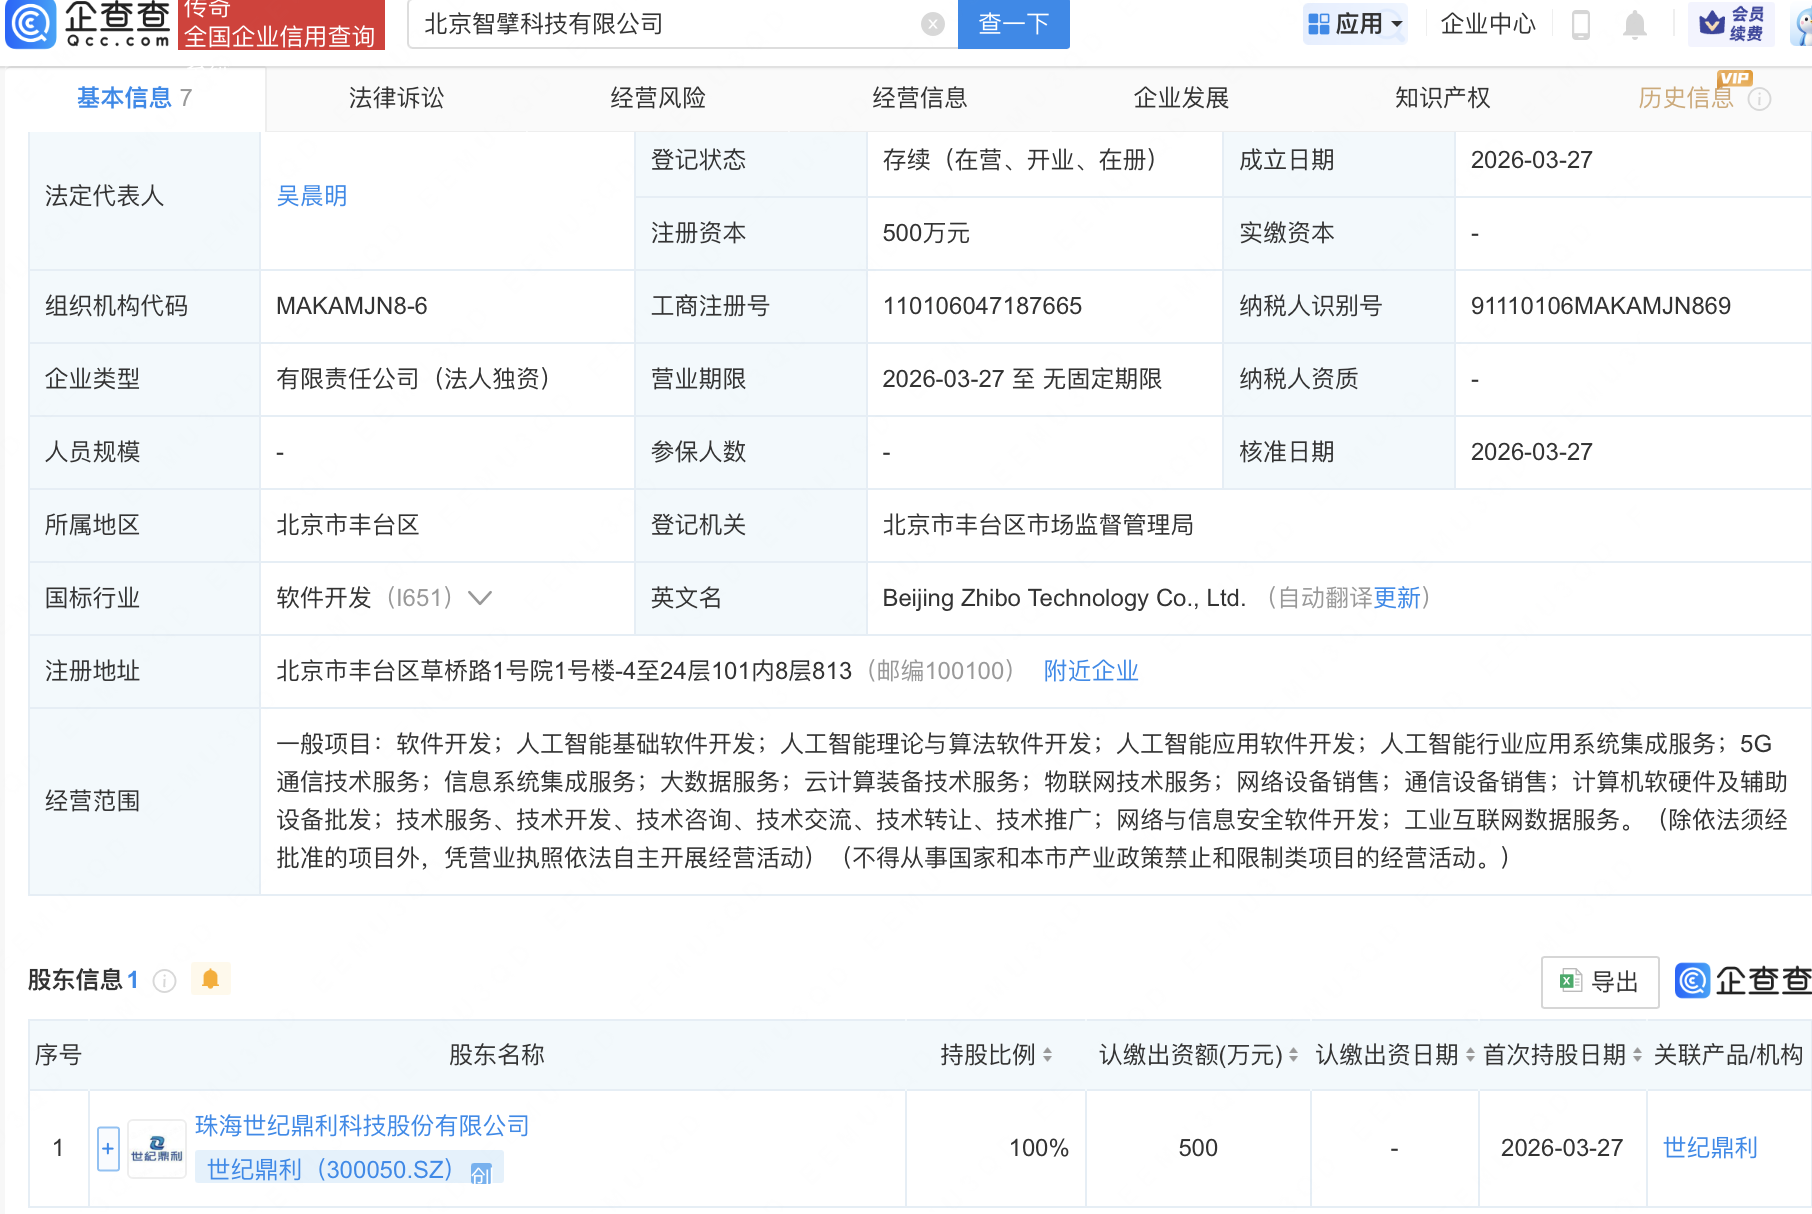The height and width of the screenshot is (1214, 1812).
Task: Expand 软件开发 (I651) industry chevron
Action: pos(481,598)
